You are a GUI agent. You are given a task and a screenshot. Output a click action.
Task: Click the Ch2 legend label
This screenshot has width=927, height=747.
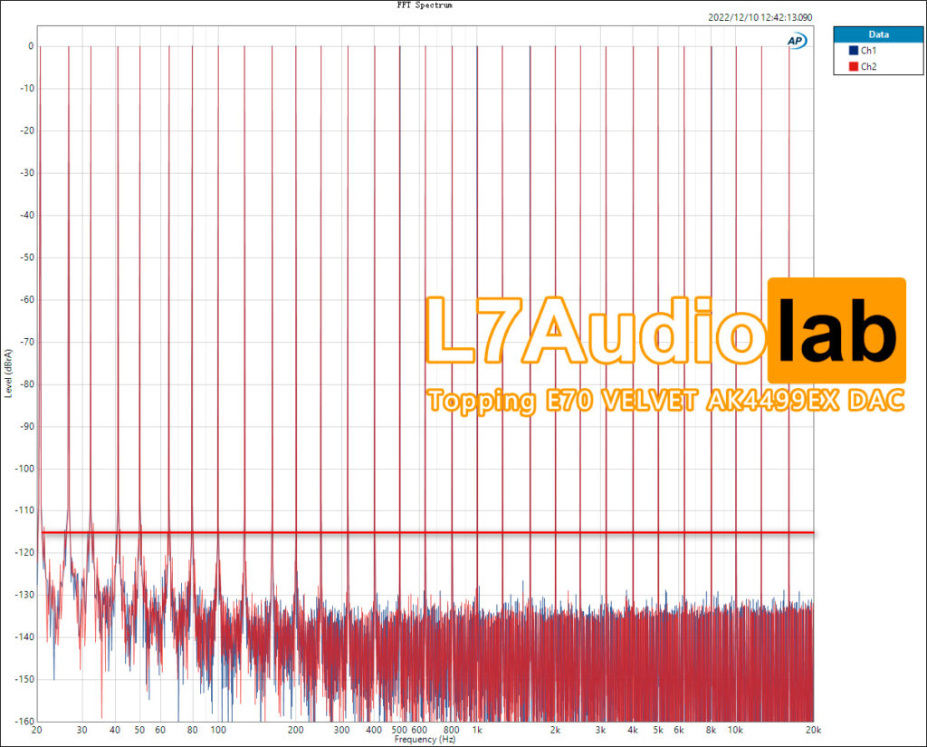click(x=868, y=67)
